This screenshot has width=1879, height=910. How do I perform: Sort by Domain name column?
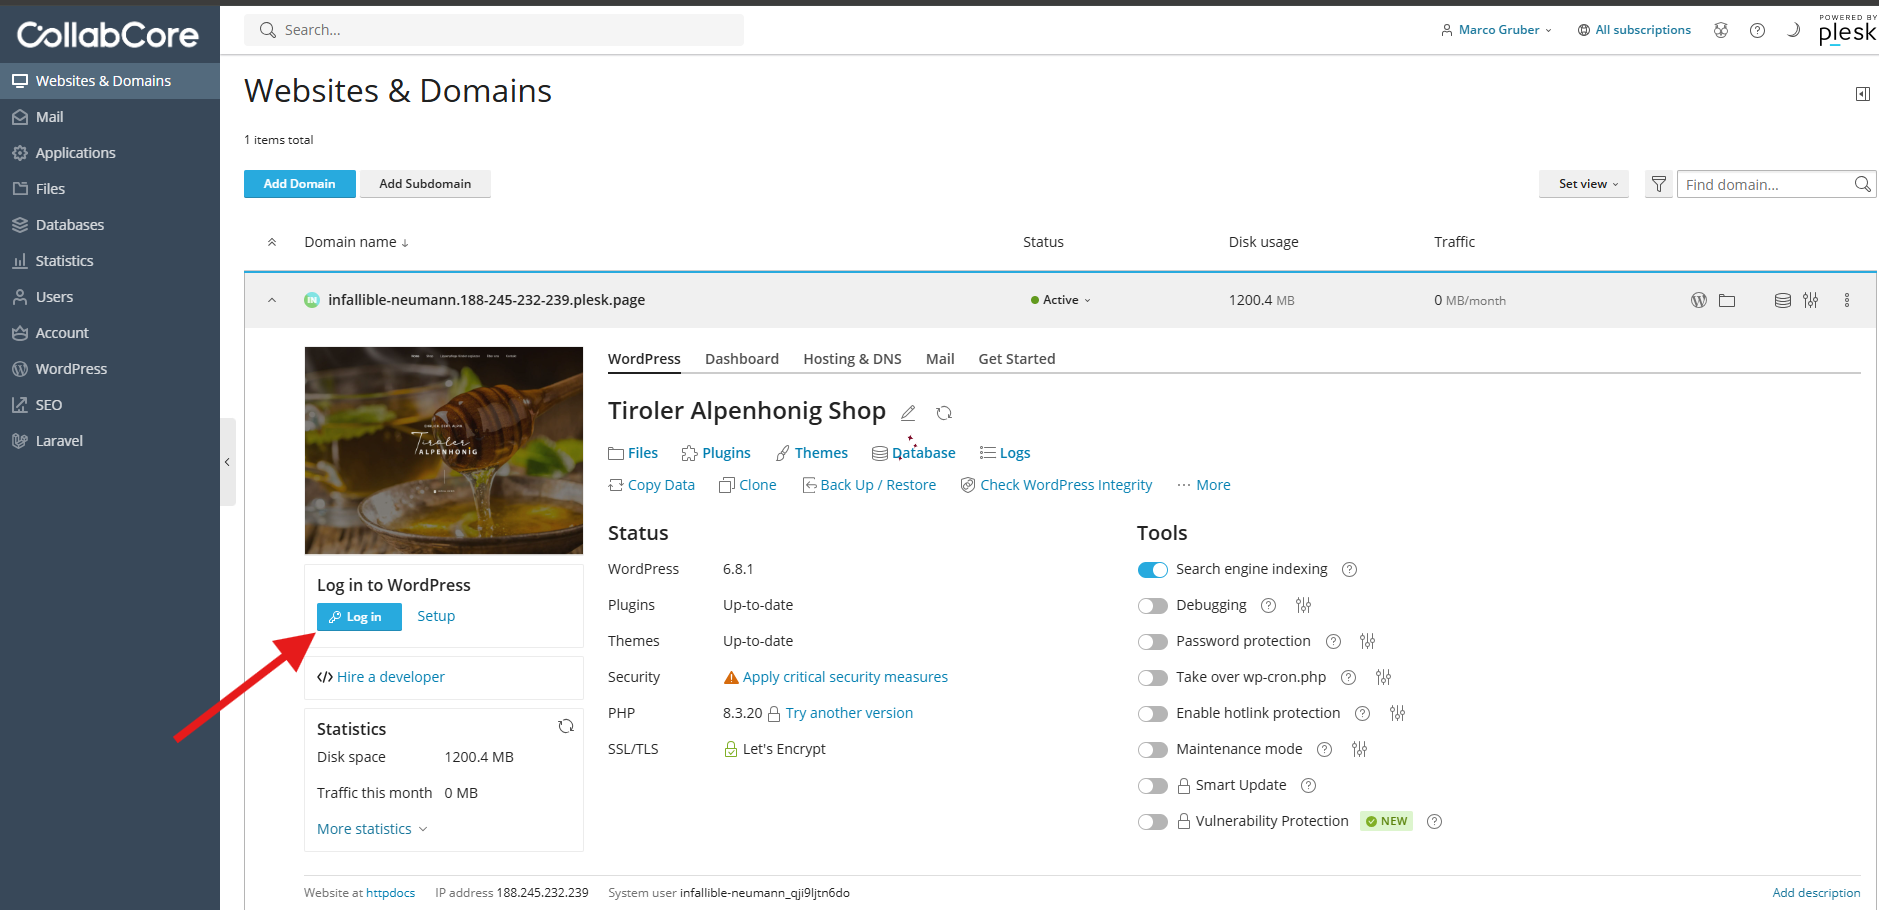point(356,242)
